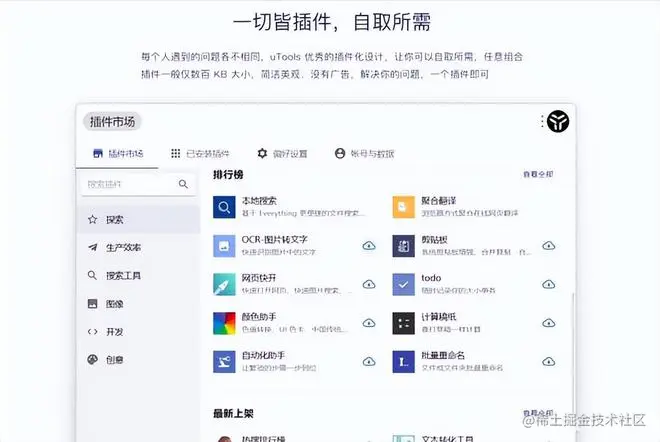Open the 剪贴板 title text
660x442 pixels.
pyautogui.click(x=434, y=240)
